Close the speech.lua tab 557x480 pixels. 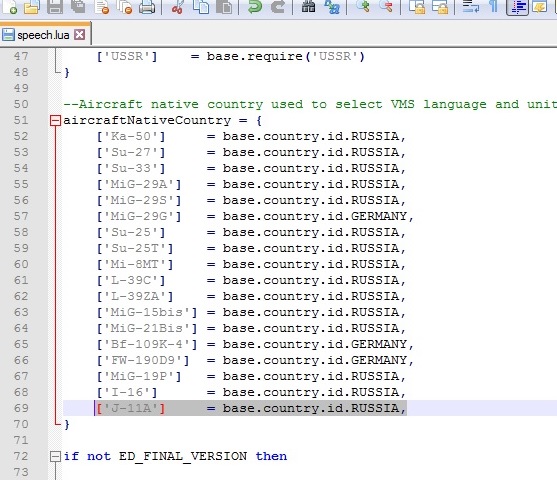[x=80, y=34]
